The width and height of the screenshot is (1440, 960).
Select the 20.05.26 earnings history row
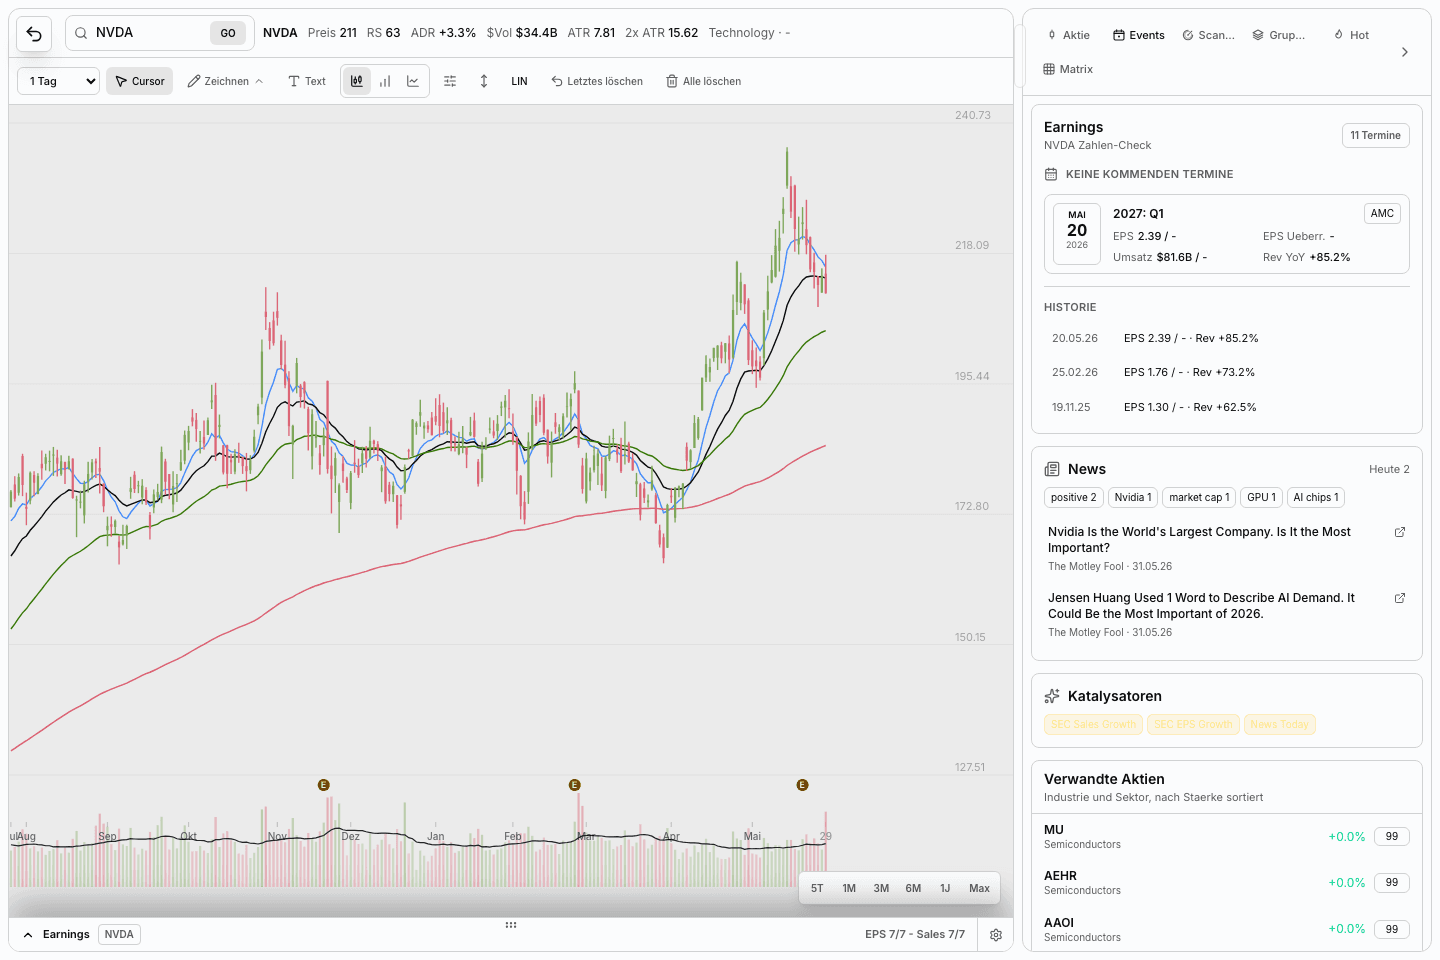click(1227, 338)
